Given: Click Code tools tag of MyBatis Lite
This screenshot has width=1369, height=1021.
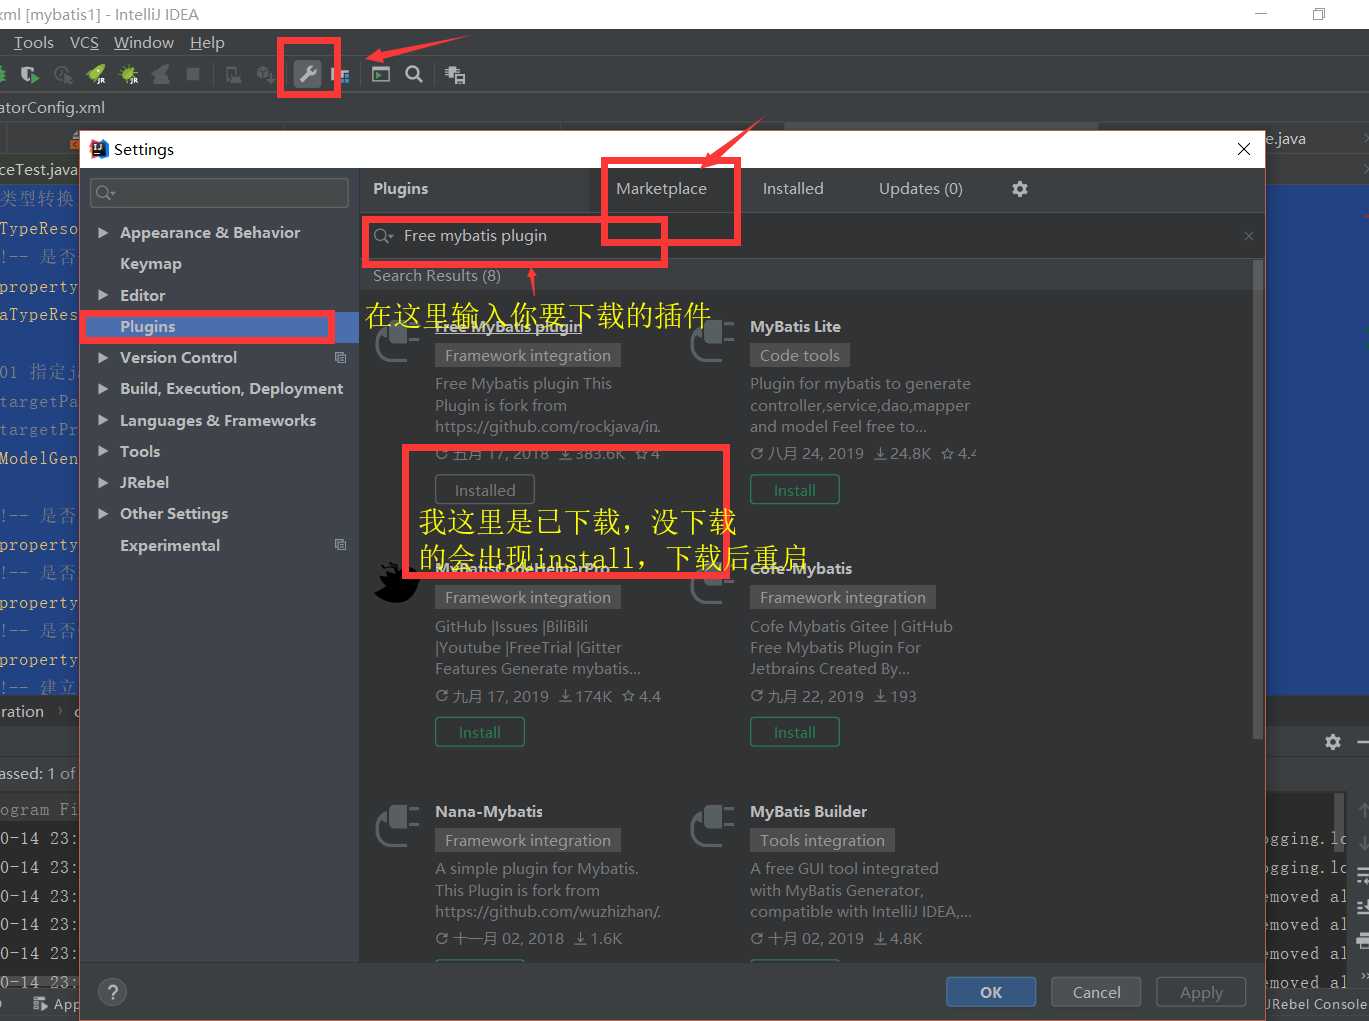Looking at the screenshot, I should click(x=800, y=355).
